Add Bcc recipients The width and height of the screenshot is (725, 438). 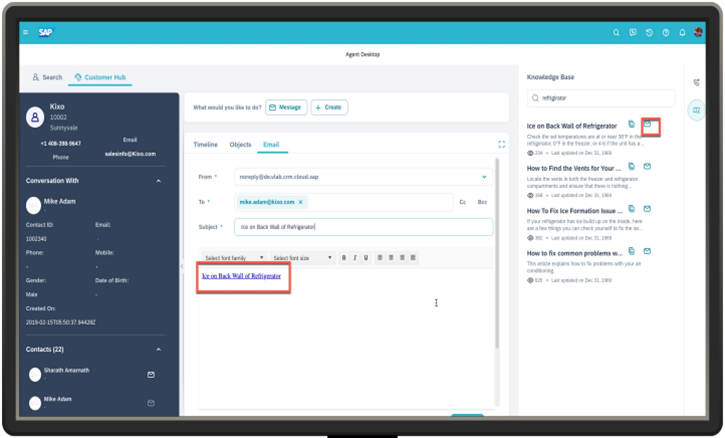(482, 202)
